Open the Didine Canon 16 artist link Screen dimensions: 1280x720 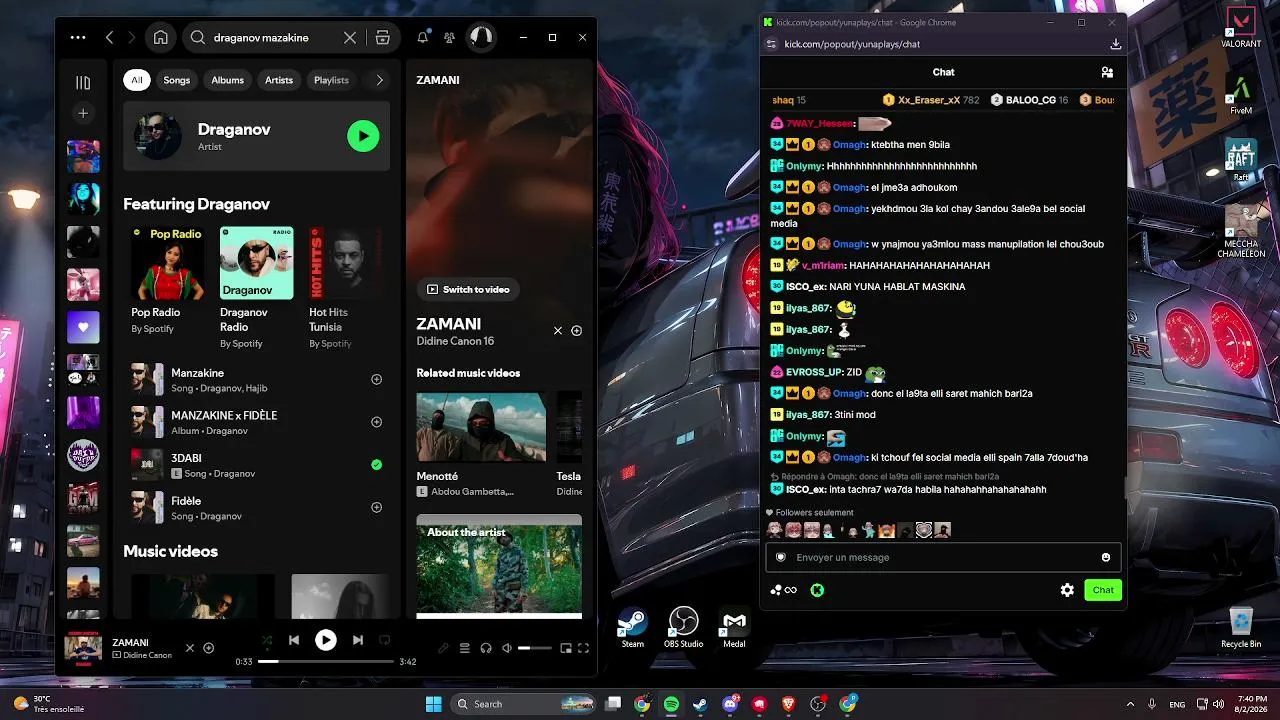pos(455,341)
